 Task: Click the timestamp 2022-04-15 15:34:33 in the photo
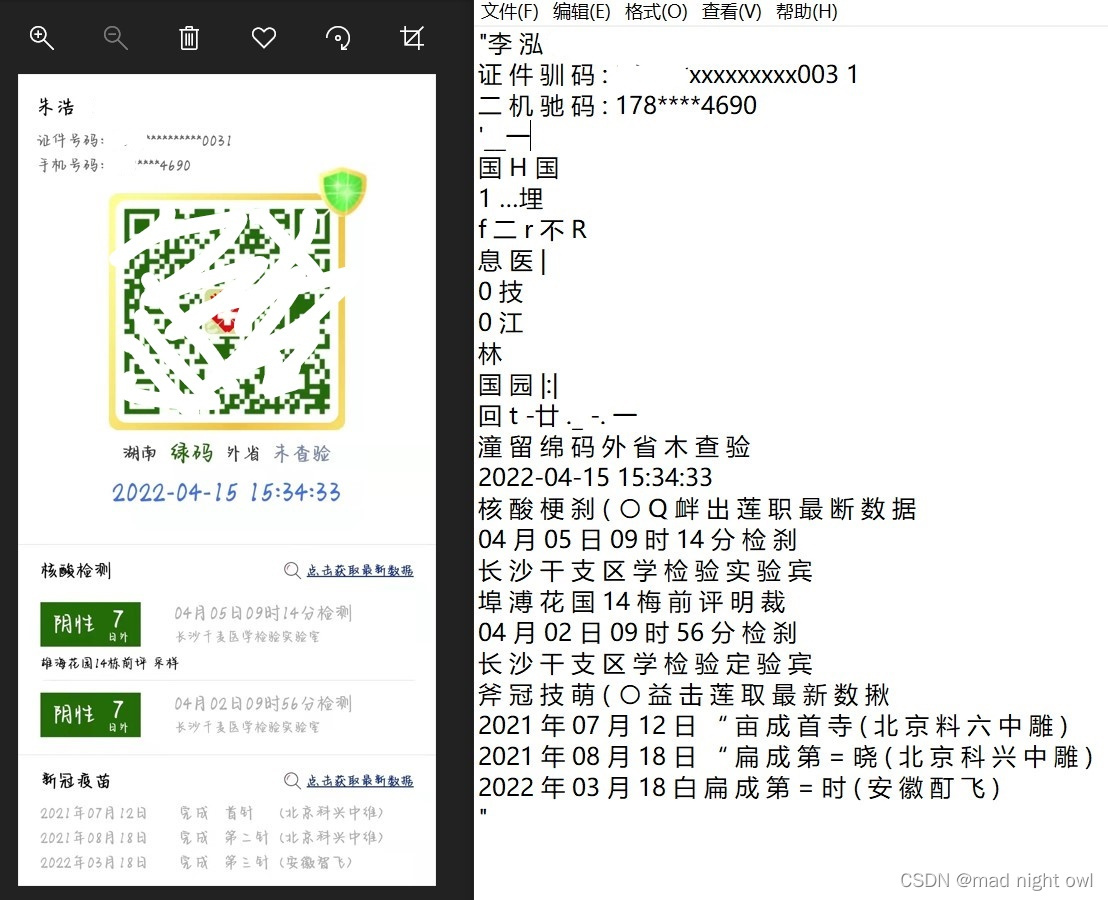click(x=226, y=492)
